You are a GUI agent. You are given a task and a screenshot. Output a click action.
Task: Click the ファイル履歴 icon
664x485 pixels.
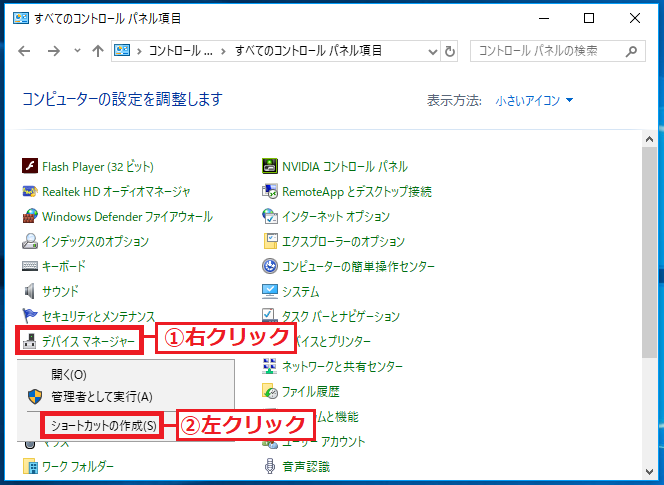pos(270,391)
